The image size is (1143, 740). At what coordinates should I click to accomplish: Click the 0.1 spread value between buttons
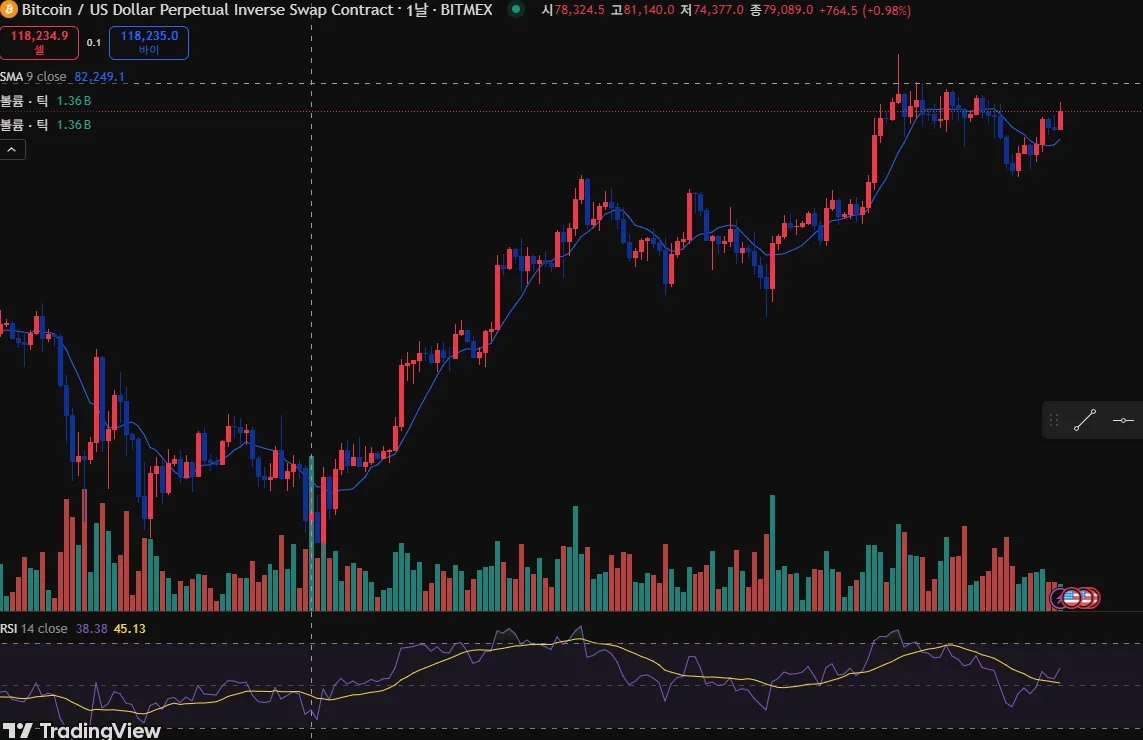pos(94,42)
